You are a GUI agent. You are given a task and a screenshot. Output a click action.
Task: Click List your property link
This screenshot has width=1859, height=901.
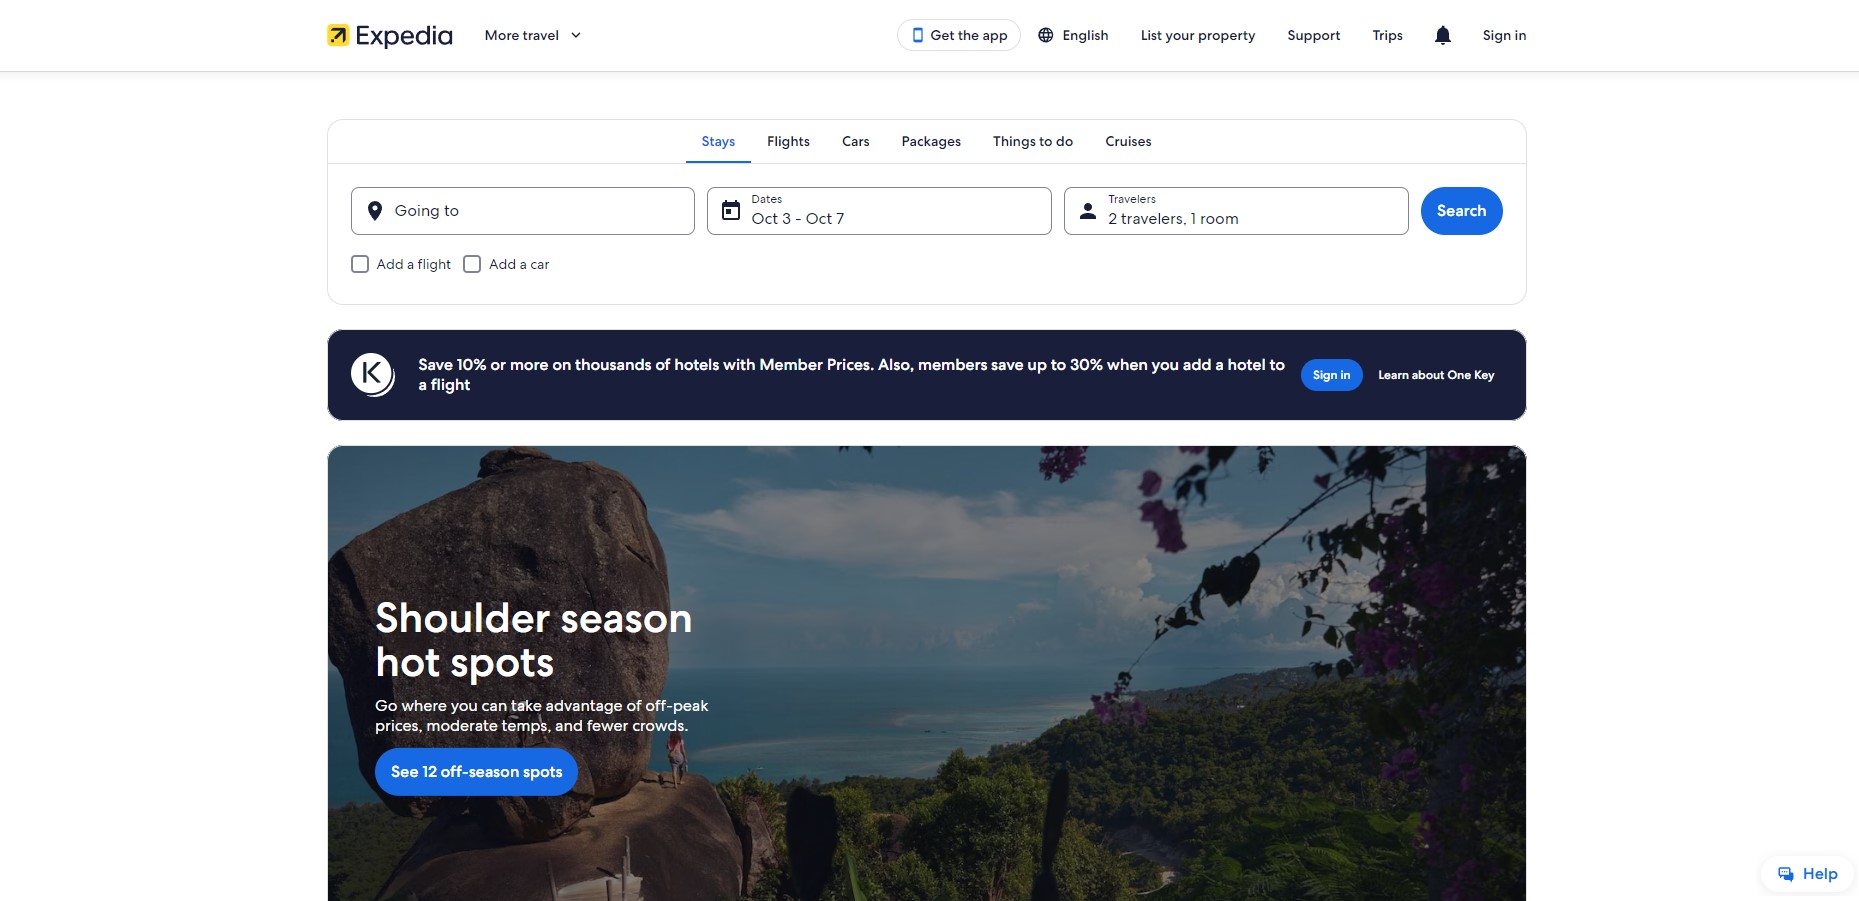point(1198,35)
